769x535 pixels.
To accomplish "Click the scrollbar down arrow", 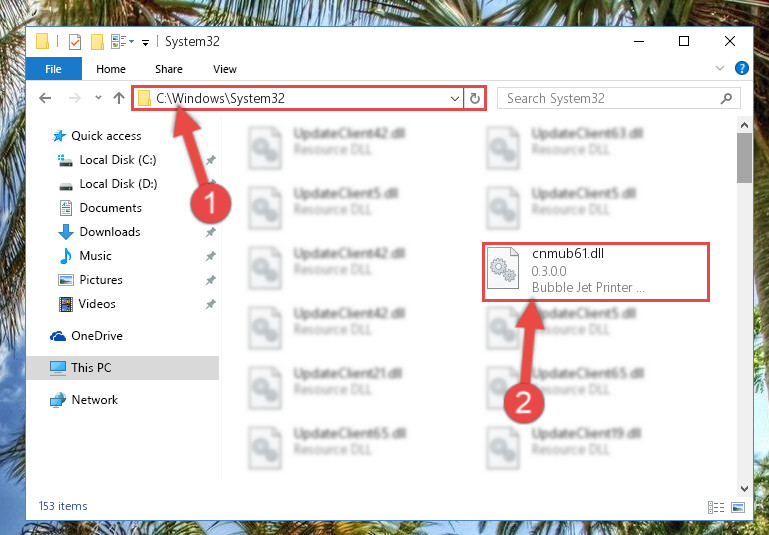I will [744, 489].
